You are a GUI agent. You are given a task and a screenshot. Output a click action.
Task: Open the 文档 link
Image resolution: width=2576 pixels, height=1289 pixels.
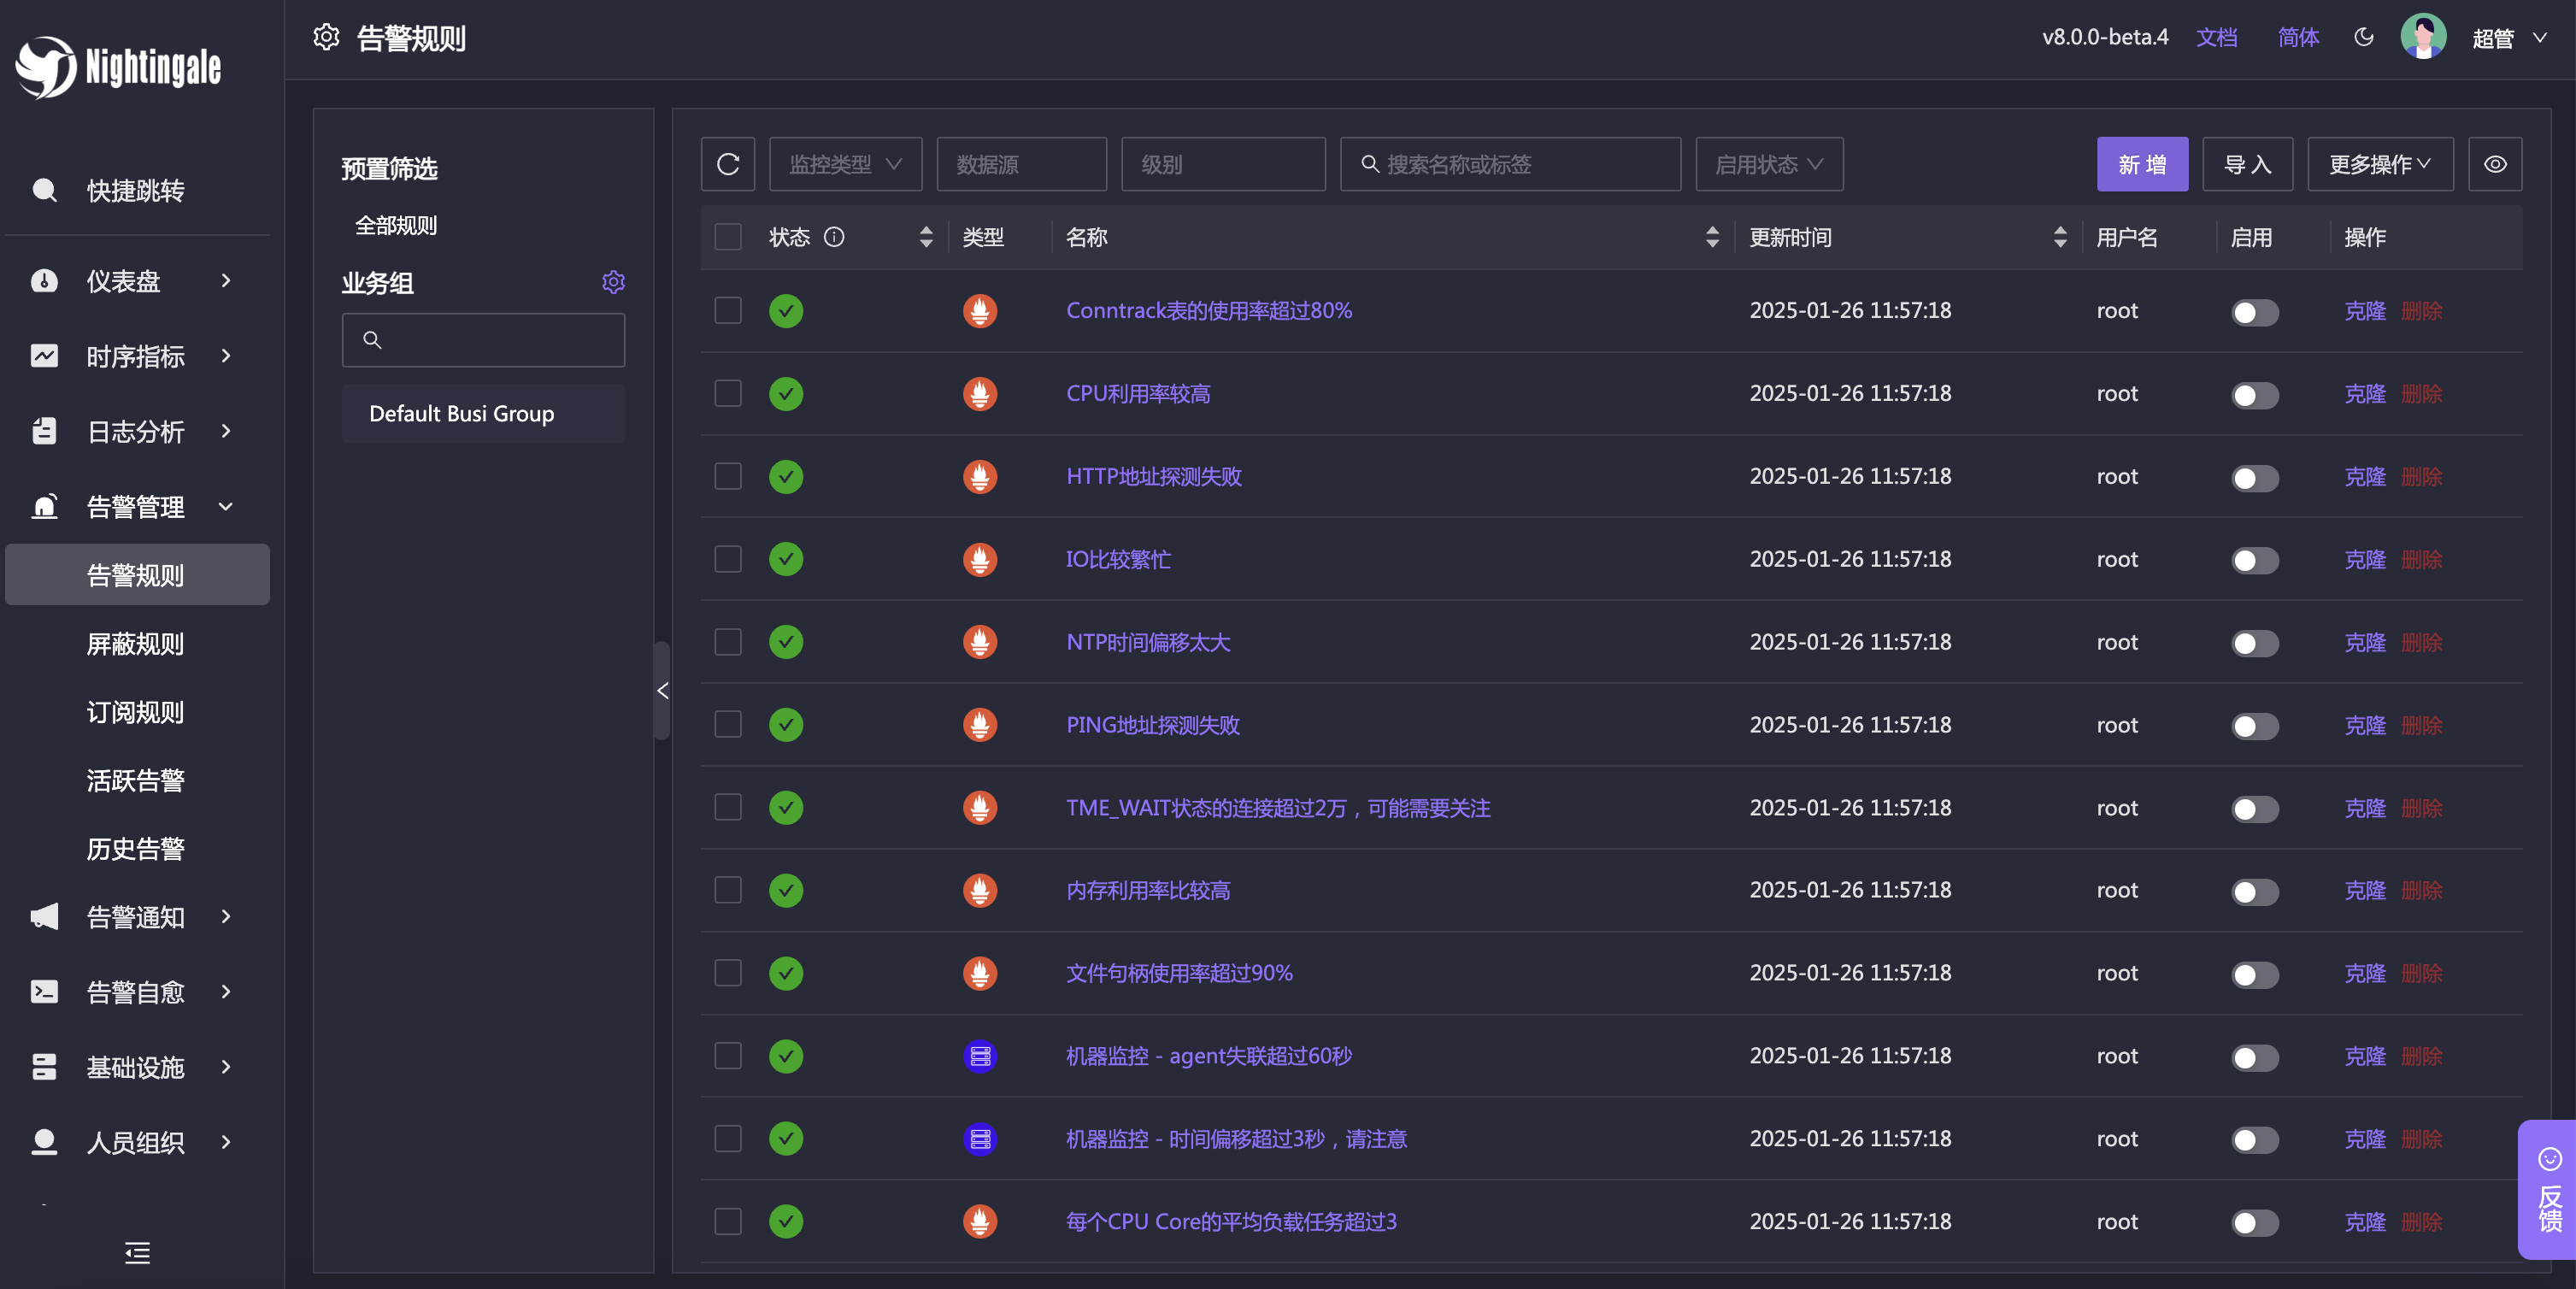coord(2216,38)
